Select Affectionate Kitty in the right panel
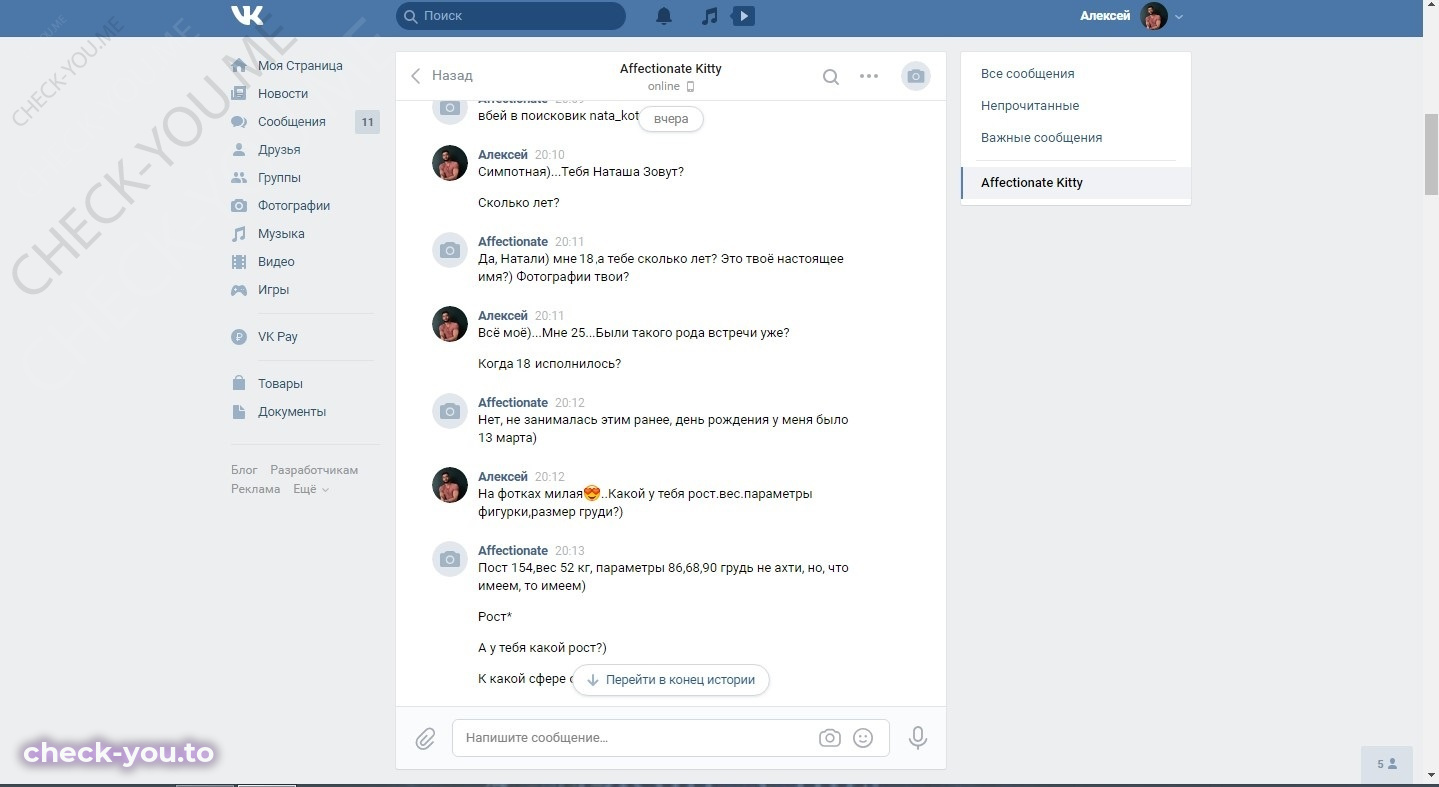Viewport: 1439px width, 787px height. click(x=1076, y=183)
